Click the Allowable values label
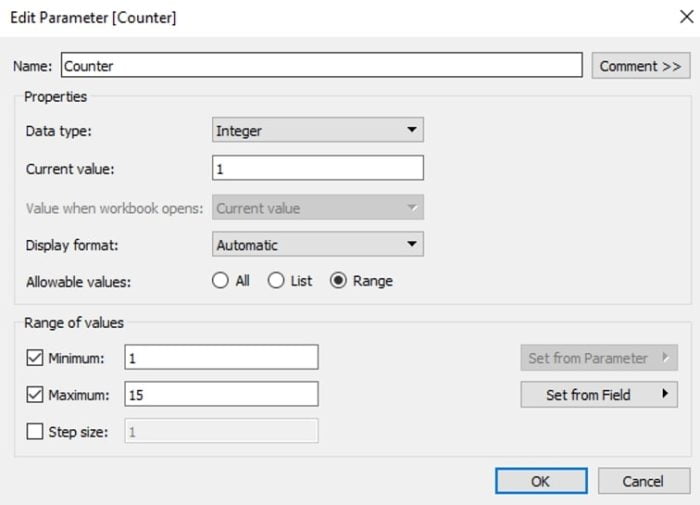 click(79, 282)
